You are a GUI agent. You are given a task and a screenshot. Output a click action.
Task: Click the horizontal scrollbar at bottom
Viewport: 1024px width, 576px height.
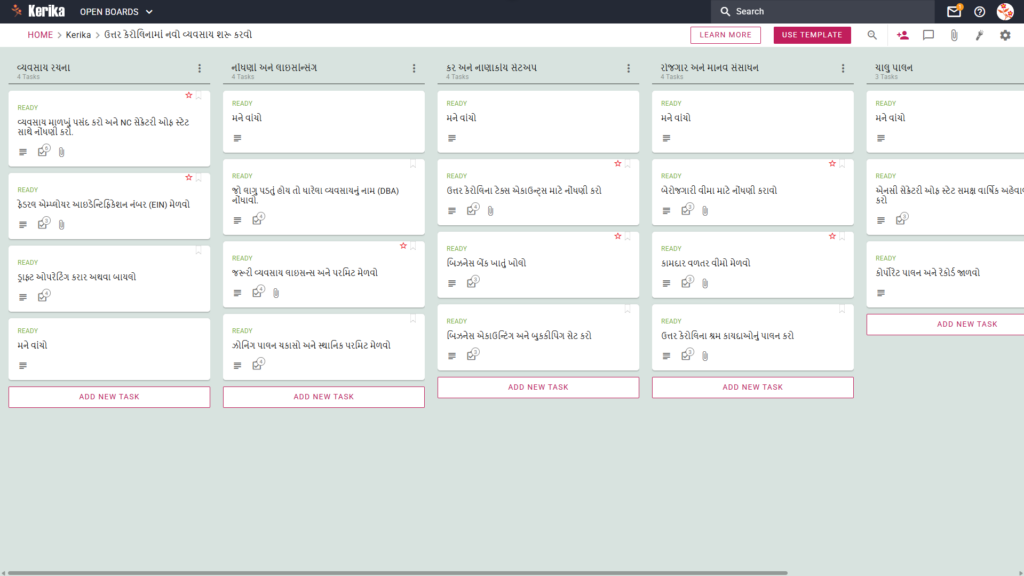click(397, 573)
